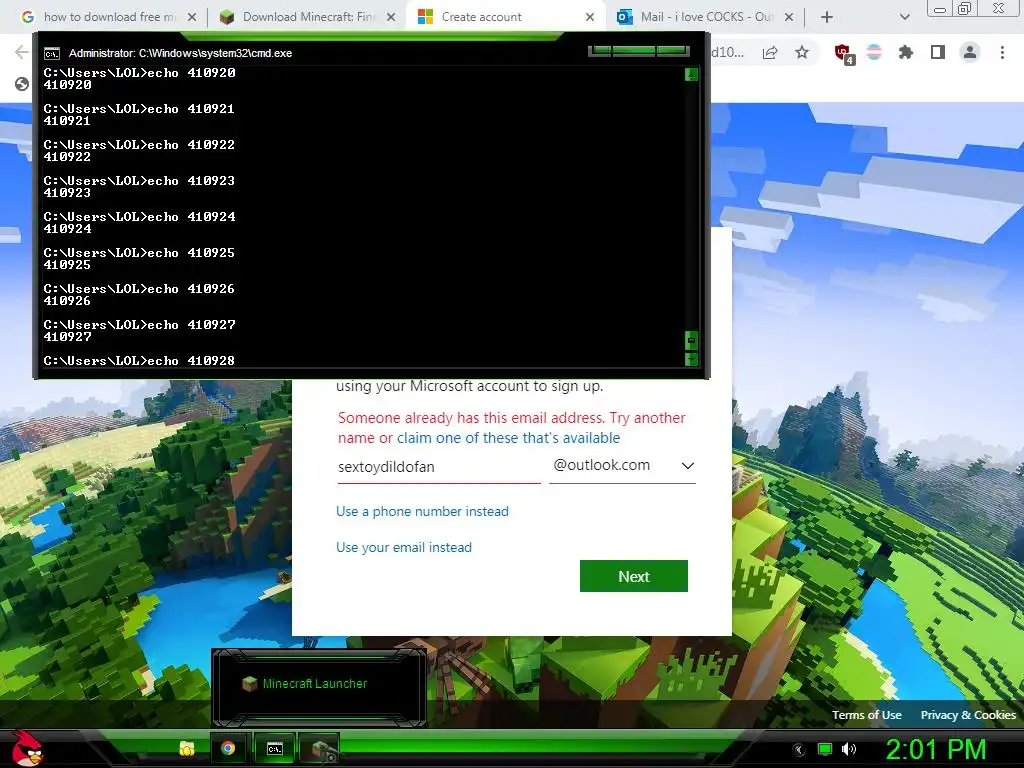Screen dimensions: 1024x768
Task: Click the globe site info icon
Action: (x=22, y=84)
